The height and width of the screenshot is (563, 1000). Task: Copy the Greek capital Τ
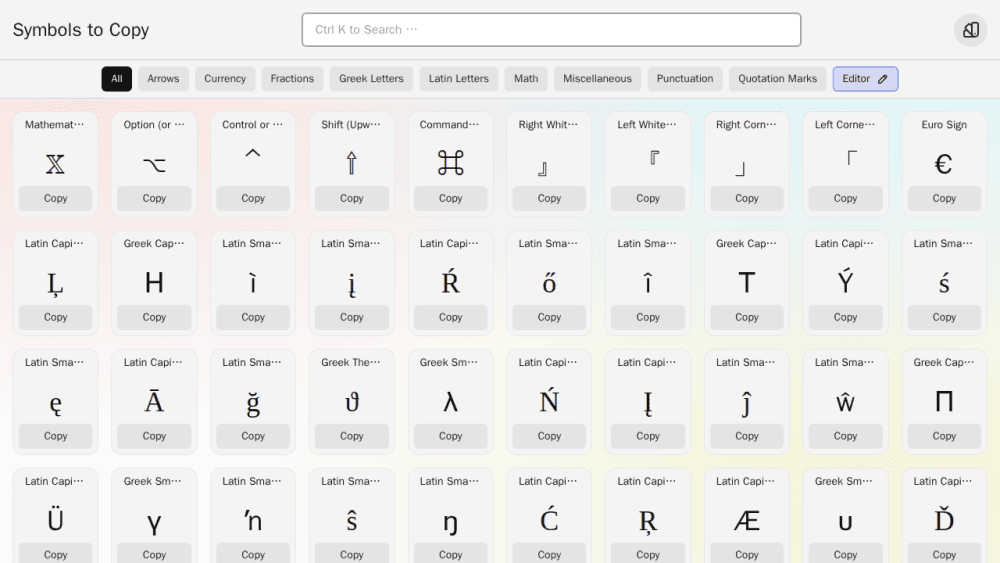pyautogui.click(x=746, y=317)
